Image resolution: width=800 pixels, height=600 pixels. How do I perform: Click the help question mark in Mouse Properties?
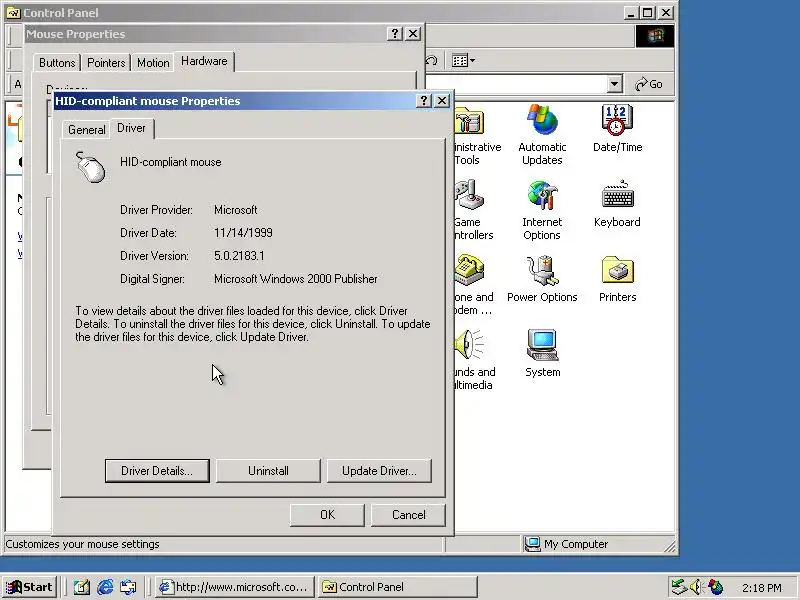[x=394, y=34]
